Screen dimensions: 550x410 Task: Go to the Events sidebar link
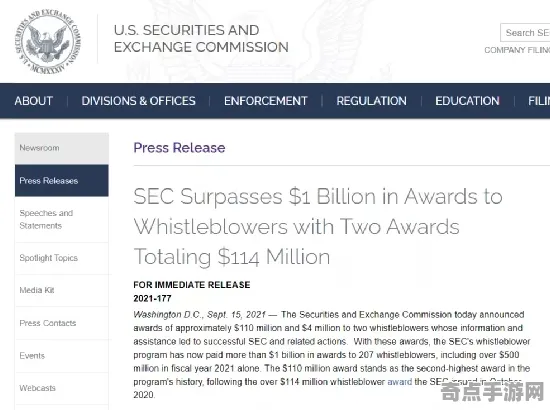tap(62, 356)
